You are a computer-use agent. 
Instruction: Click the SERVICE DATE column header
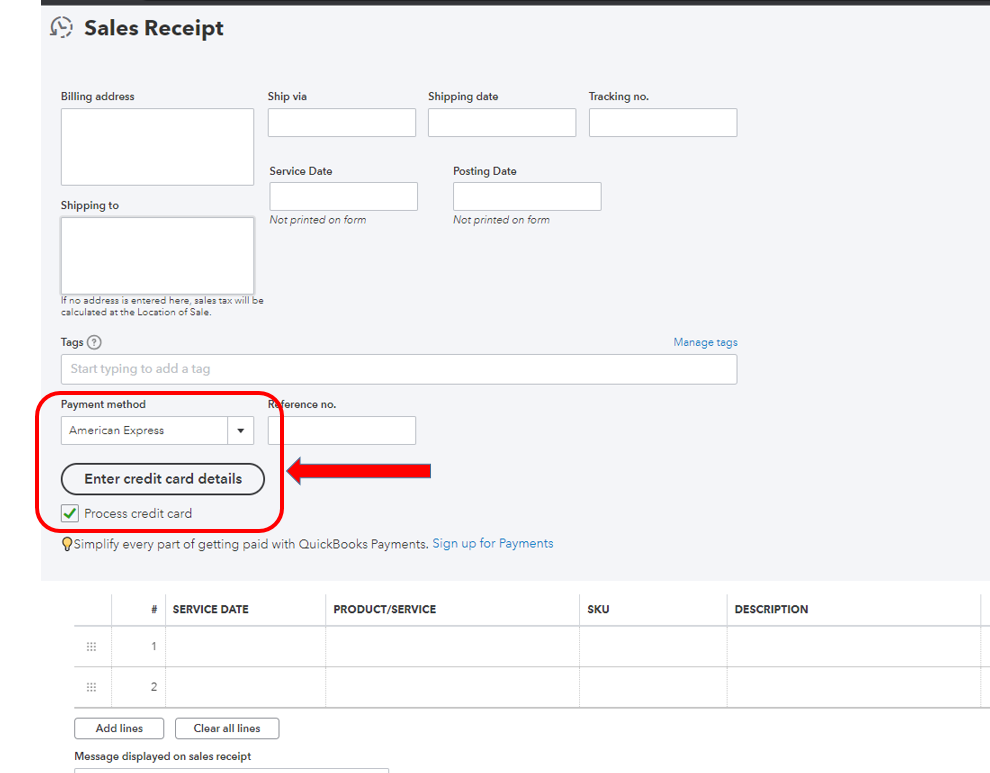210,609
